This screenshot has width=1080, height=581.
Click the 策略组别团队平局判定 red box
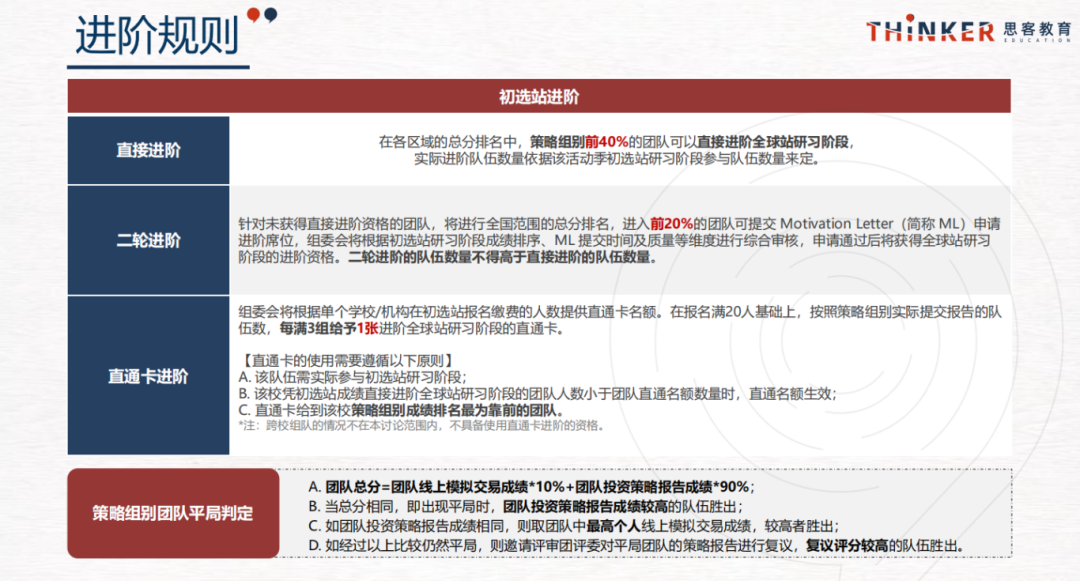(173, 513)
